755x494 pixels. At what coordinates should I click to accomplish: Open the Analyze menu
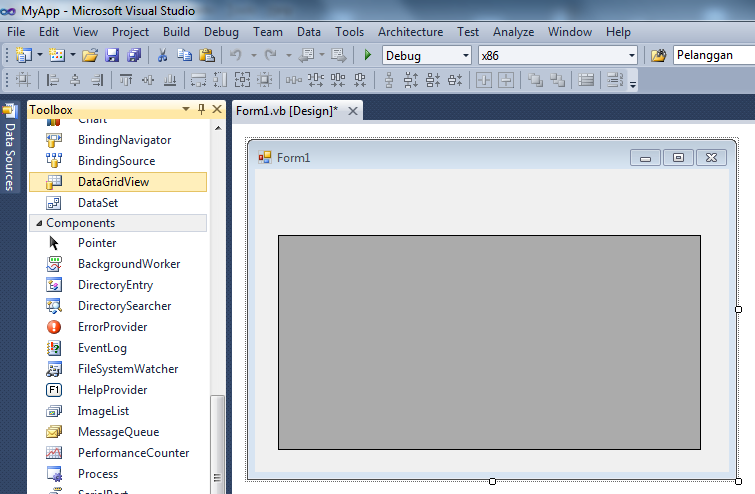513,32
